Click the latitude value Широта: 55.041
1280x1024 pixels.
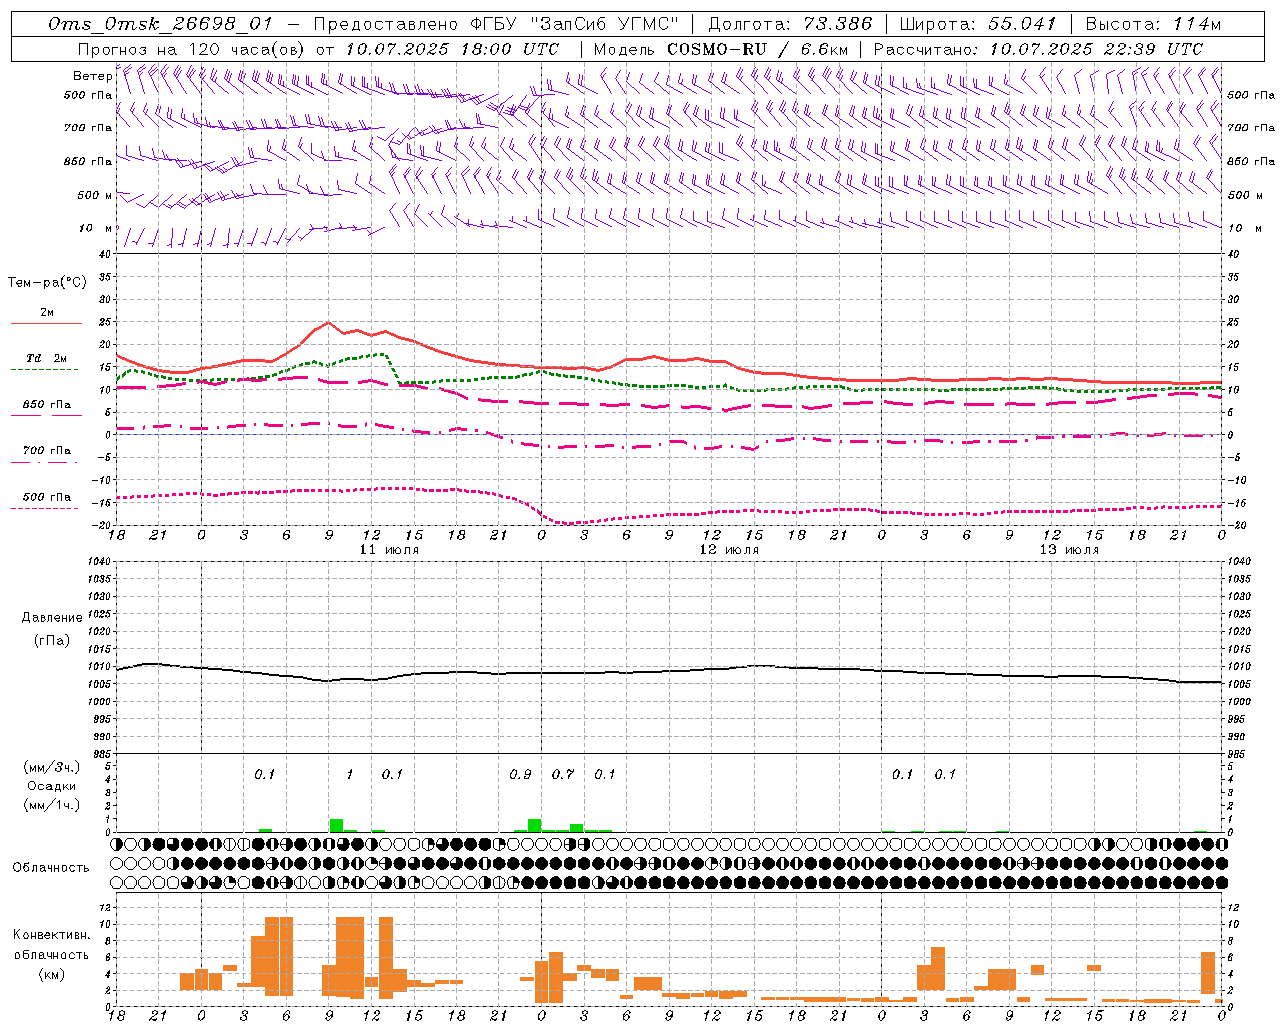tap(978, 24)
